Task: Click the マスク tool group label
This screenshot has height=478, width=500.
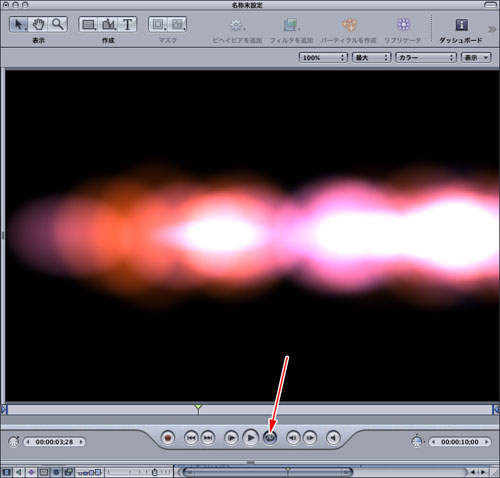Action: (x=168, y=40)
